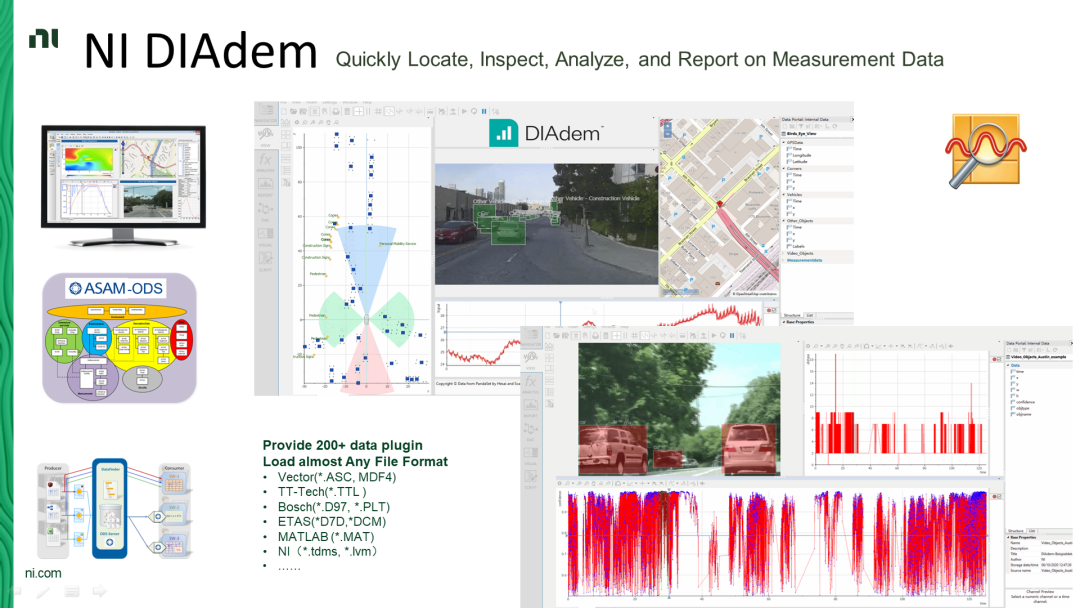The image size is (1080, 608).
Task: Click the cursor marker atop upper signal chart
Action: [x=560, y=302]
